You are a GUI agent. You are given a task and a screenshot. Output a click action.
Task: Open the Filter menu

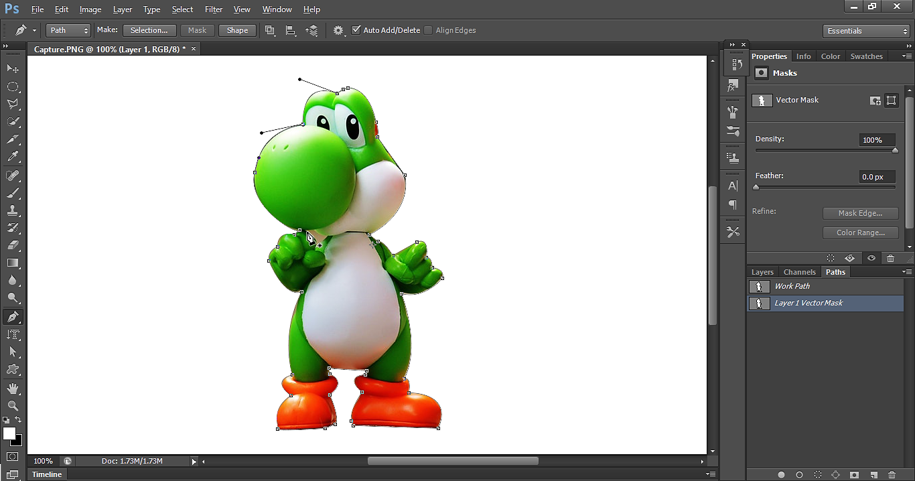pos(213,9)
